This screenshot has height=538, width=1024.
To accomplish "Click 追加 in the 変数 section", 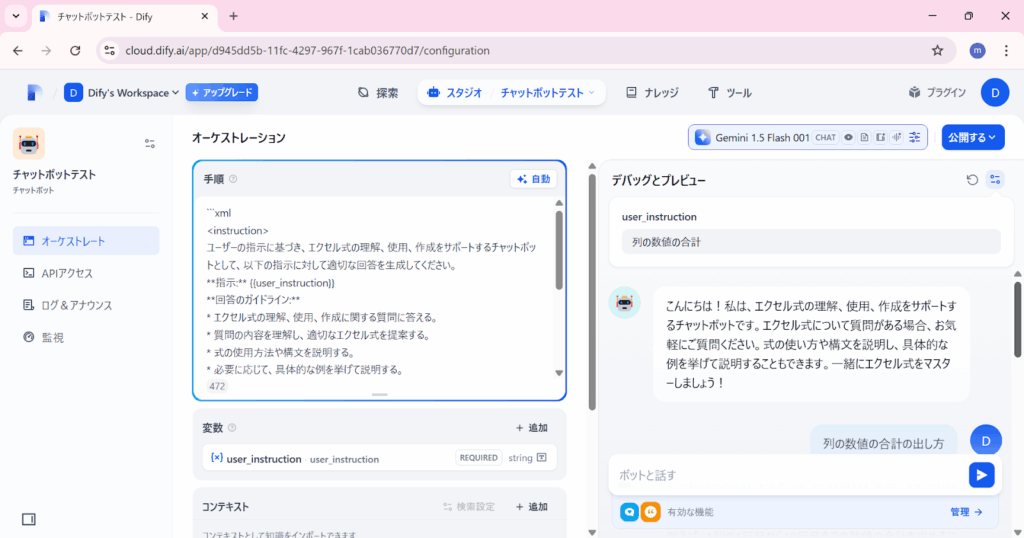I will click(532, 428).
